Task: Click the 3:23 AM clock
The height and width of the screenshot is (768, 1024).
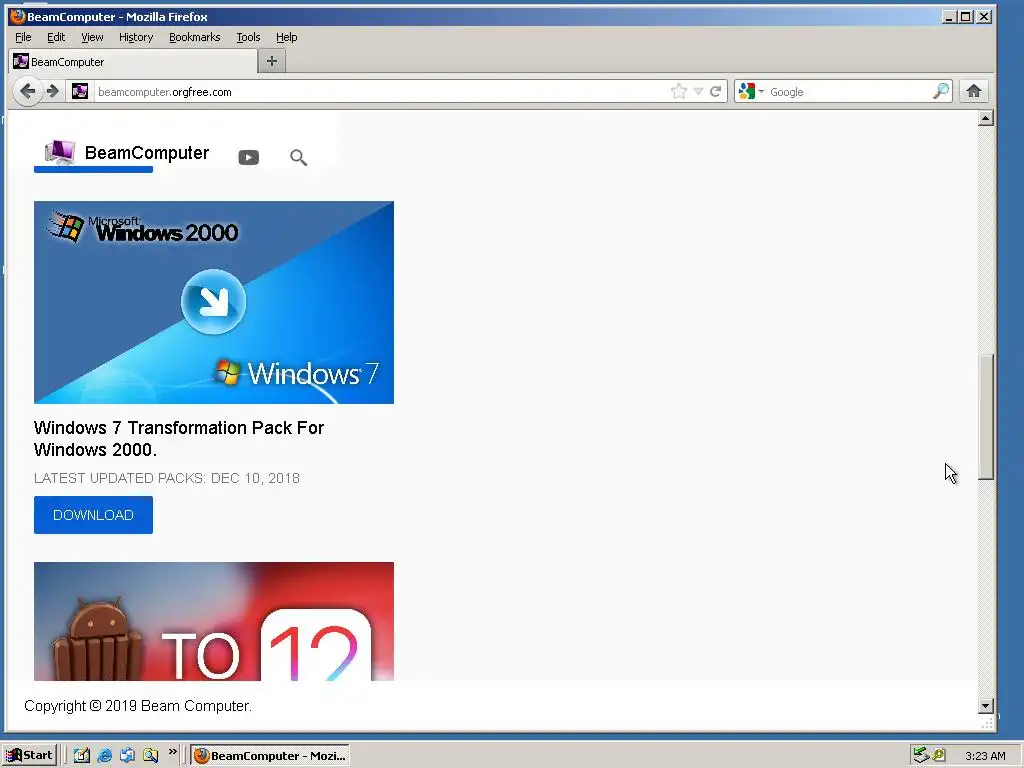Action: (x=985, y=756)
